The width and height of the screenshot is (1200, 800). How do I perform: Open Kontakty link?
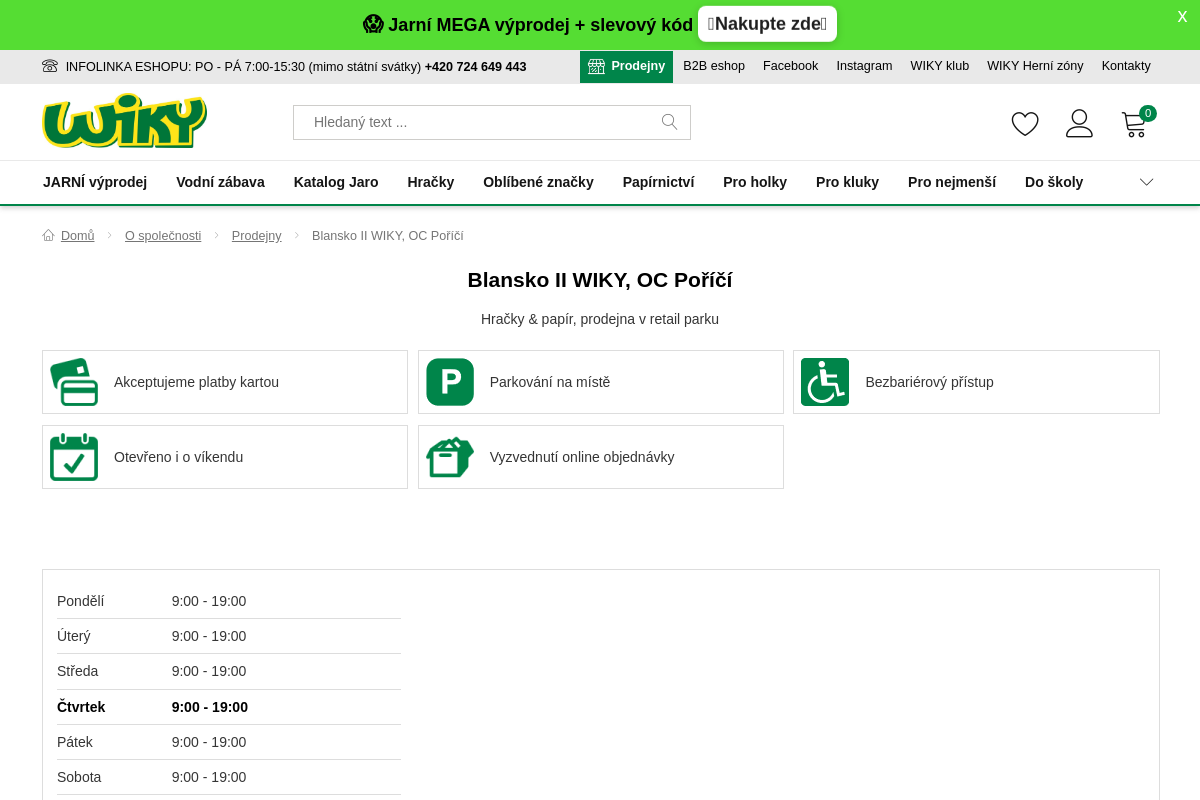point(1126,66)
